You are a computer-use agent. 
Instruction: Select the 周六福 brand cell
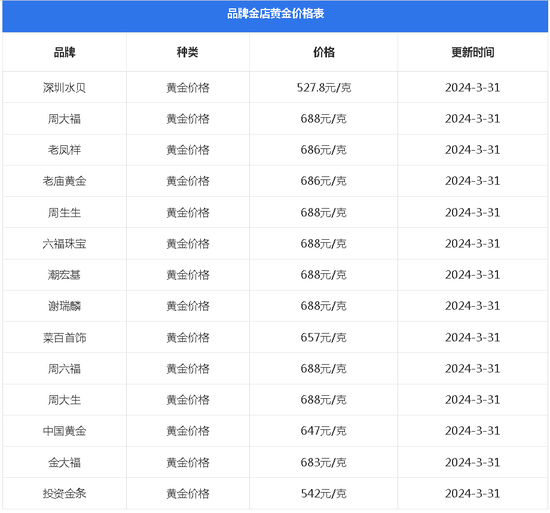[65, 369]
